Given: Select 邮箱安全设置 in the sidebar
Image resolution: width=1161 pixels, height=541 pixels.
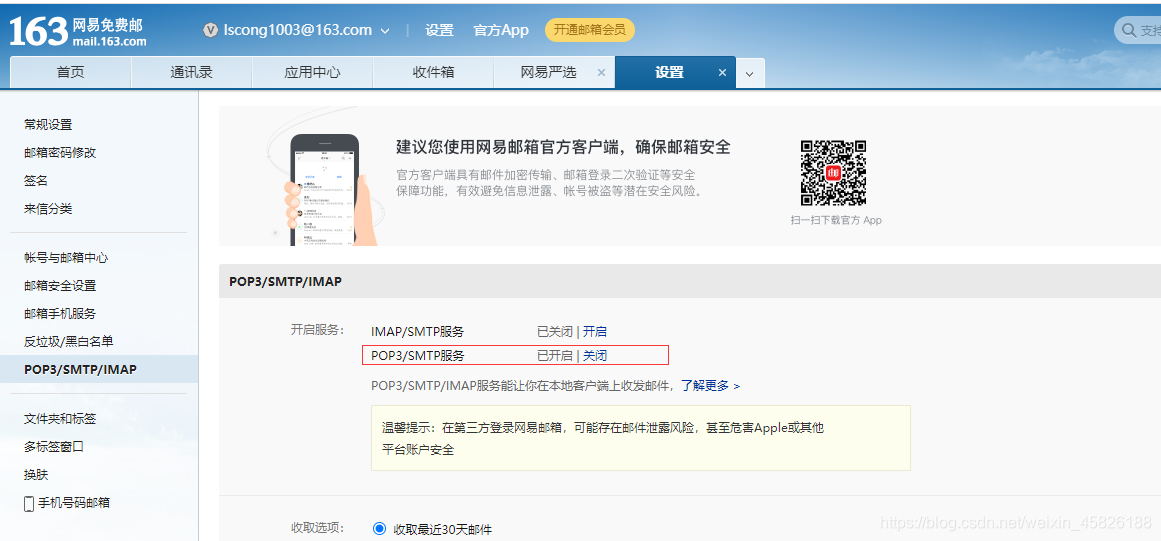Looking at the screenshot, I should pyautogui.click(x=60, y=285).
